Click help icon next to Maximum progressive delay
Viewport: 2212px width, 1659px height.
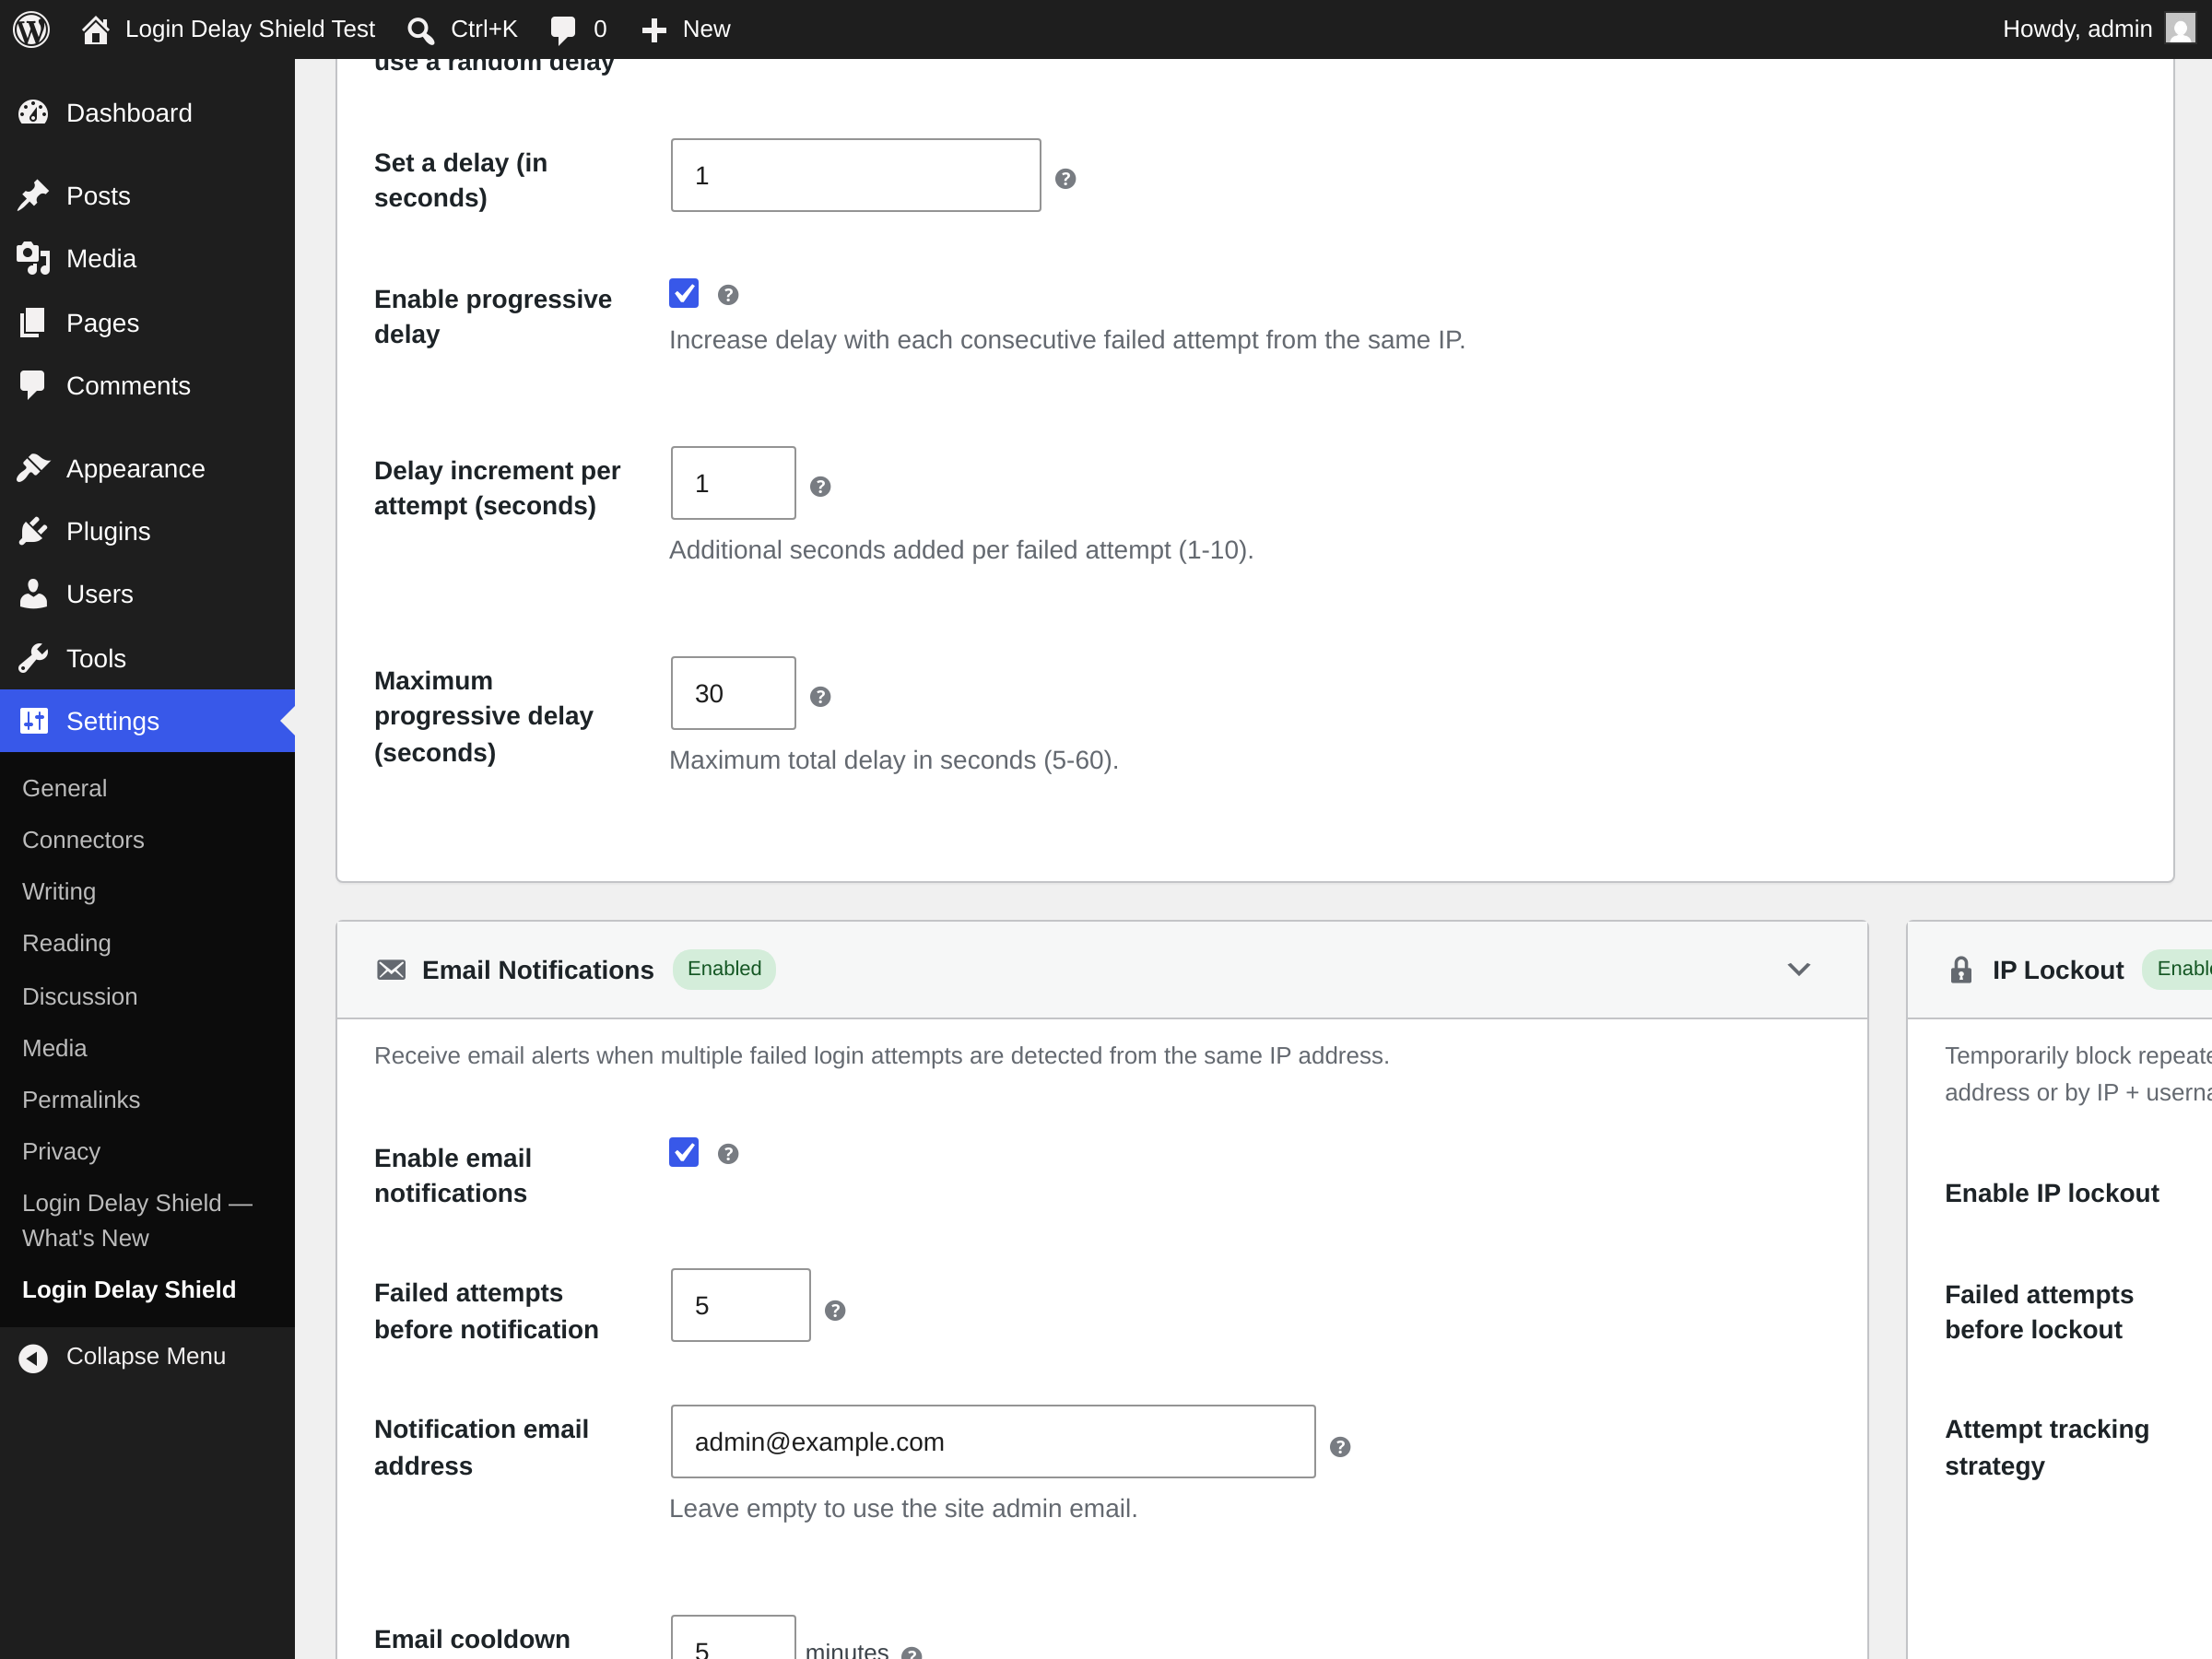tap(820, 697)
